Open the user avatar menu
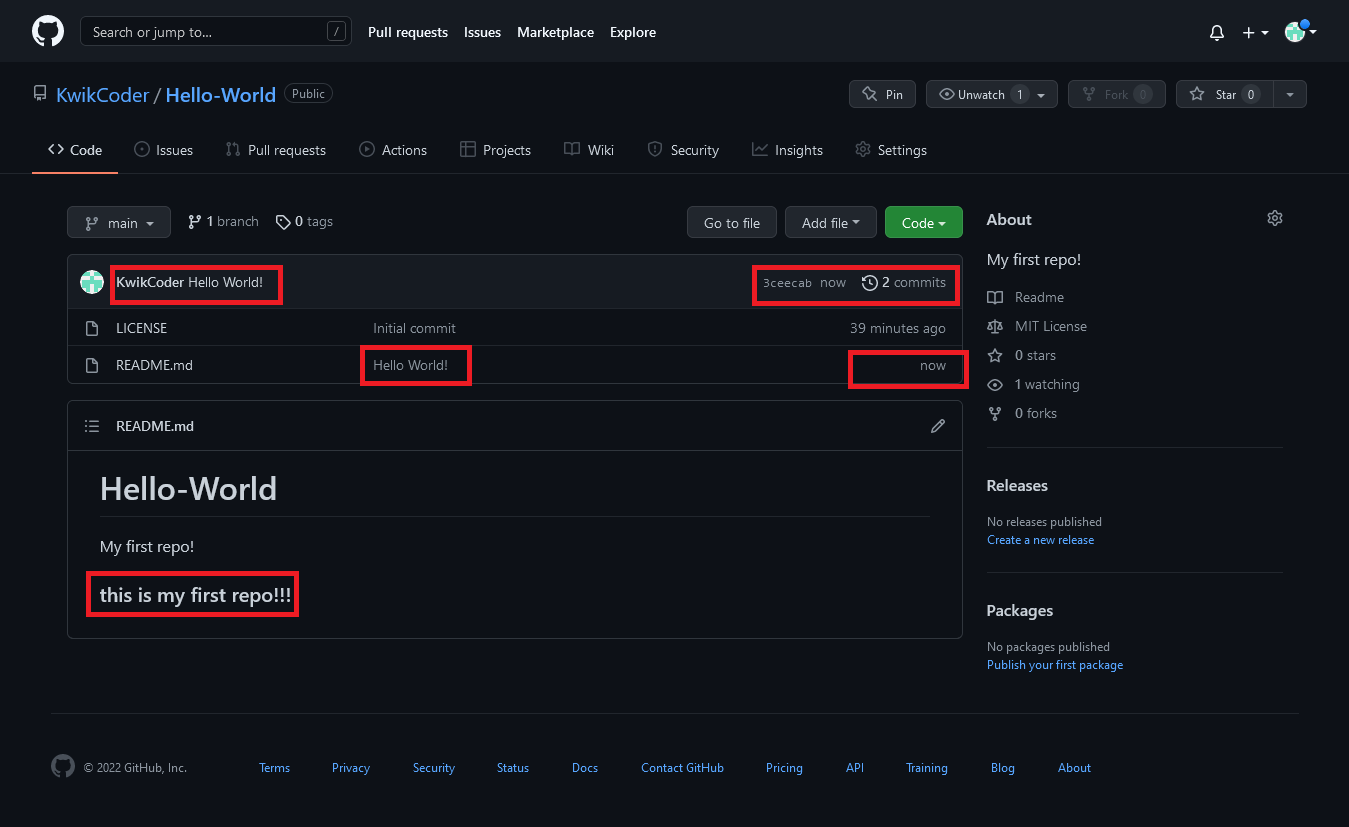 coord(1300,32)
